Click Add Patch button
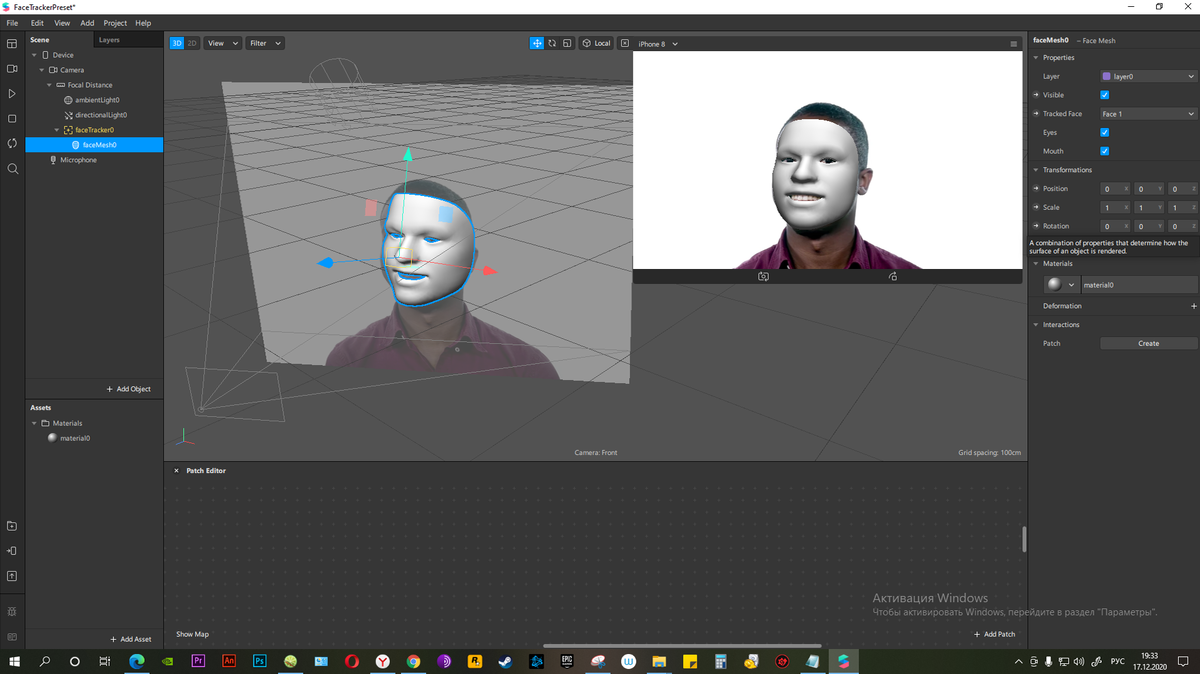1200x674 pixels. pos(994,634)
